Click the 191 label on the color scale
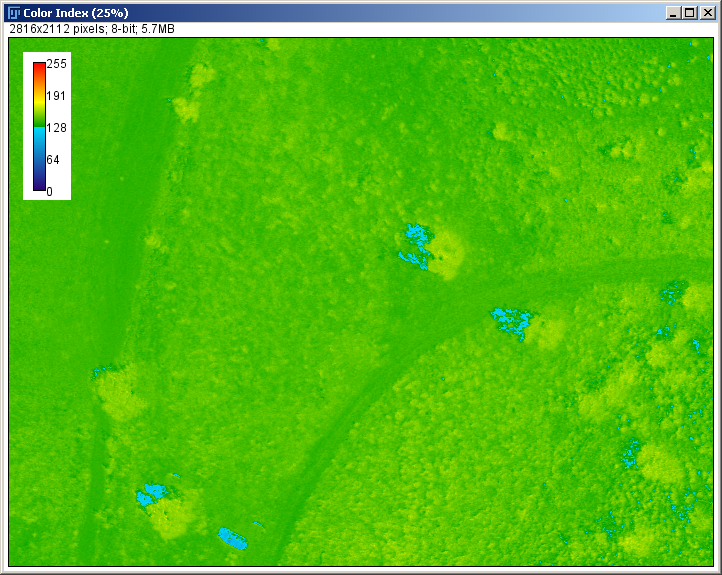The height and width of the screenshot is (575, 722). pyautogui.click(x=56, y=96)
